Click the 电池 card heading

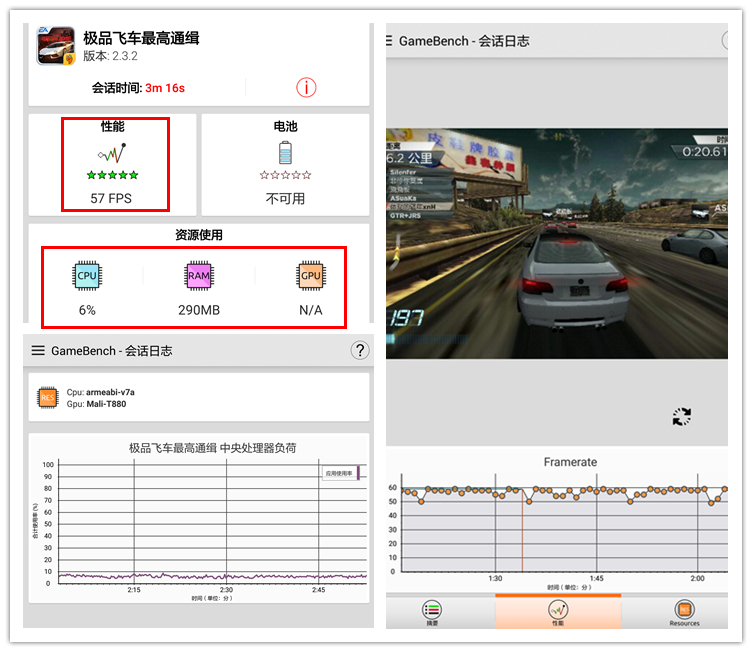pyautogui.click(x=285, y=126)
